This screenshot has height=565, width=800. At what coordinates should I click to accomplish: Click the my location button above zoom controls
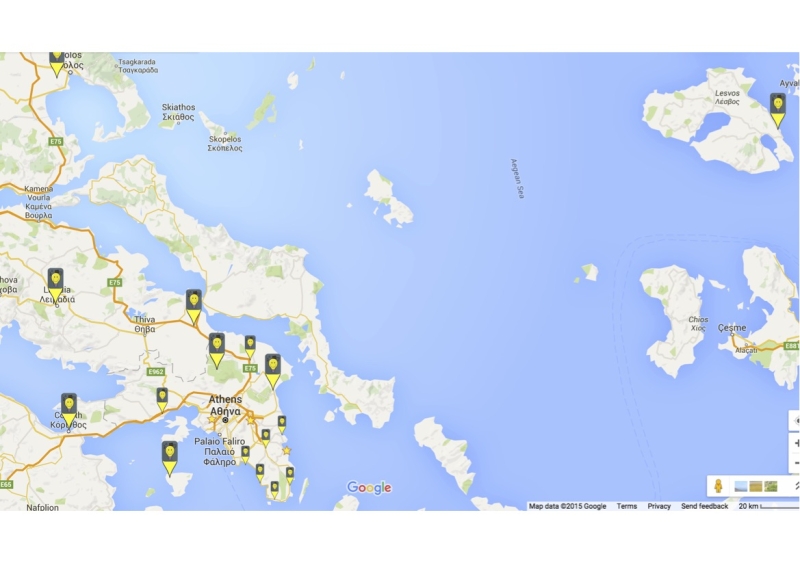coord(795,421)
